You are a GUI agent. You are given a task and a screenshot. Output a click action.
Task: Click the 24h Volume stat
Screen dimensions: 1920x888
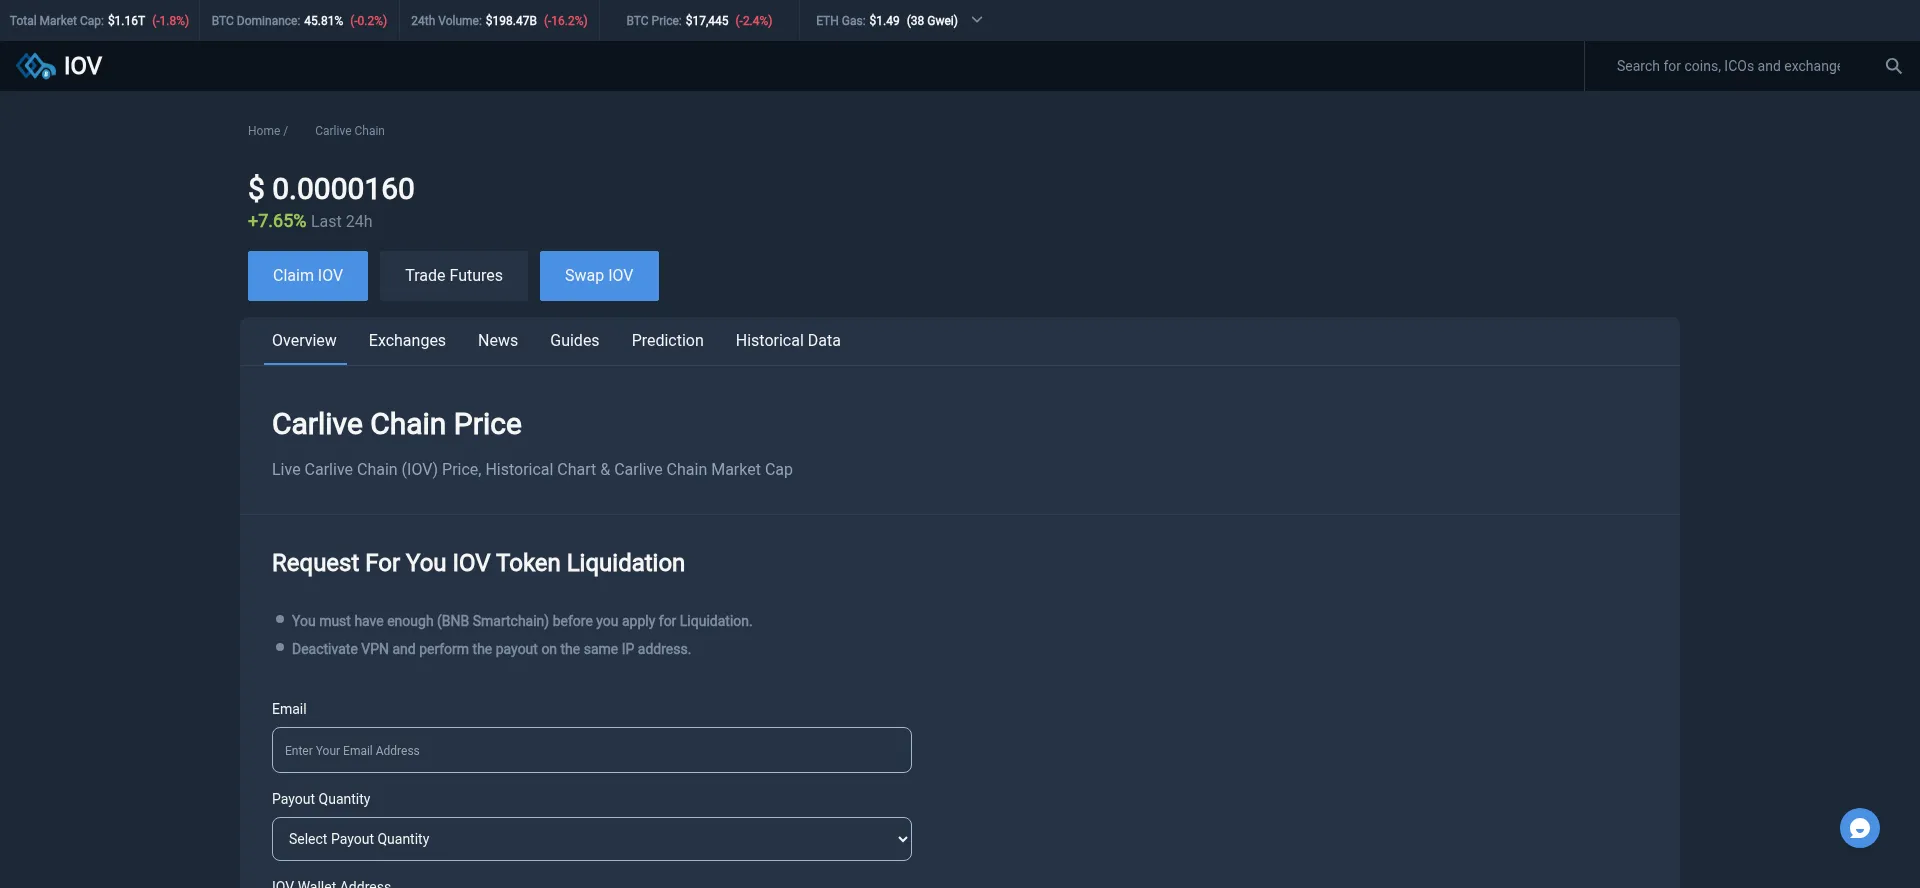tap(499, 20)
